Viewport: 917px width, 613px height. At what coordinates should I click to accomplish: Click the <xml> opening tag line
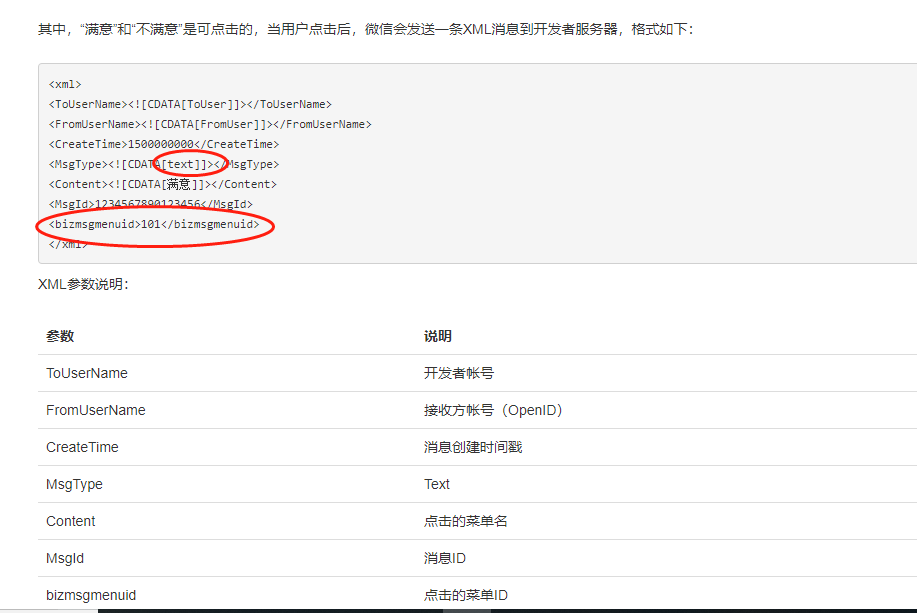point(65,84)
